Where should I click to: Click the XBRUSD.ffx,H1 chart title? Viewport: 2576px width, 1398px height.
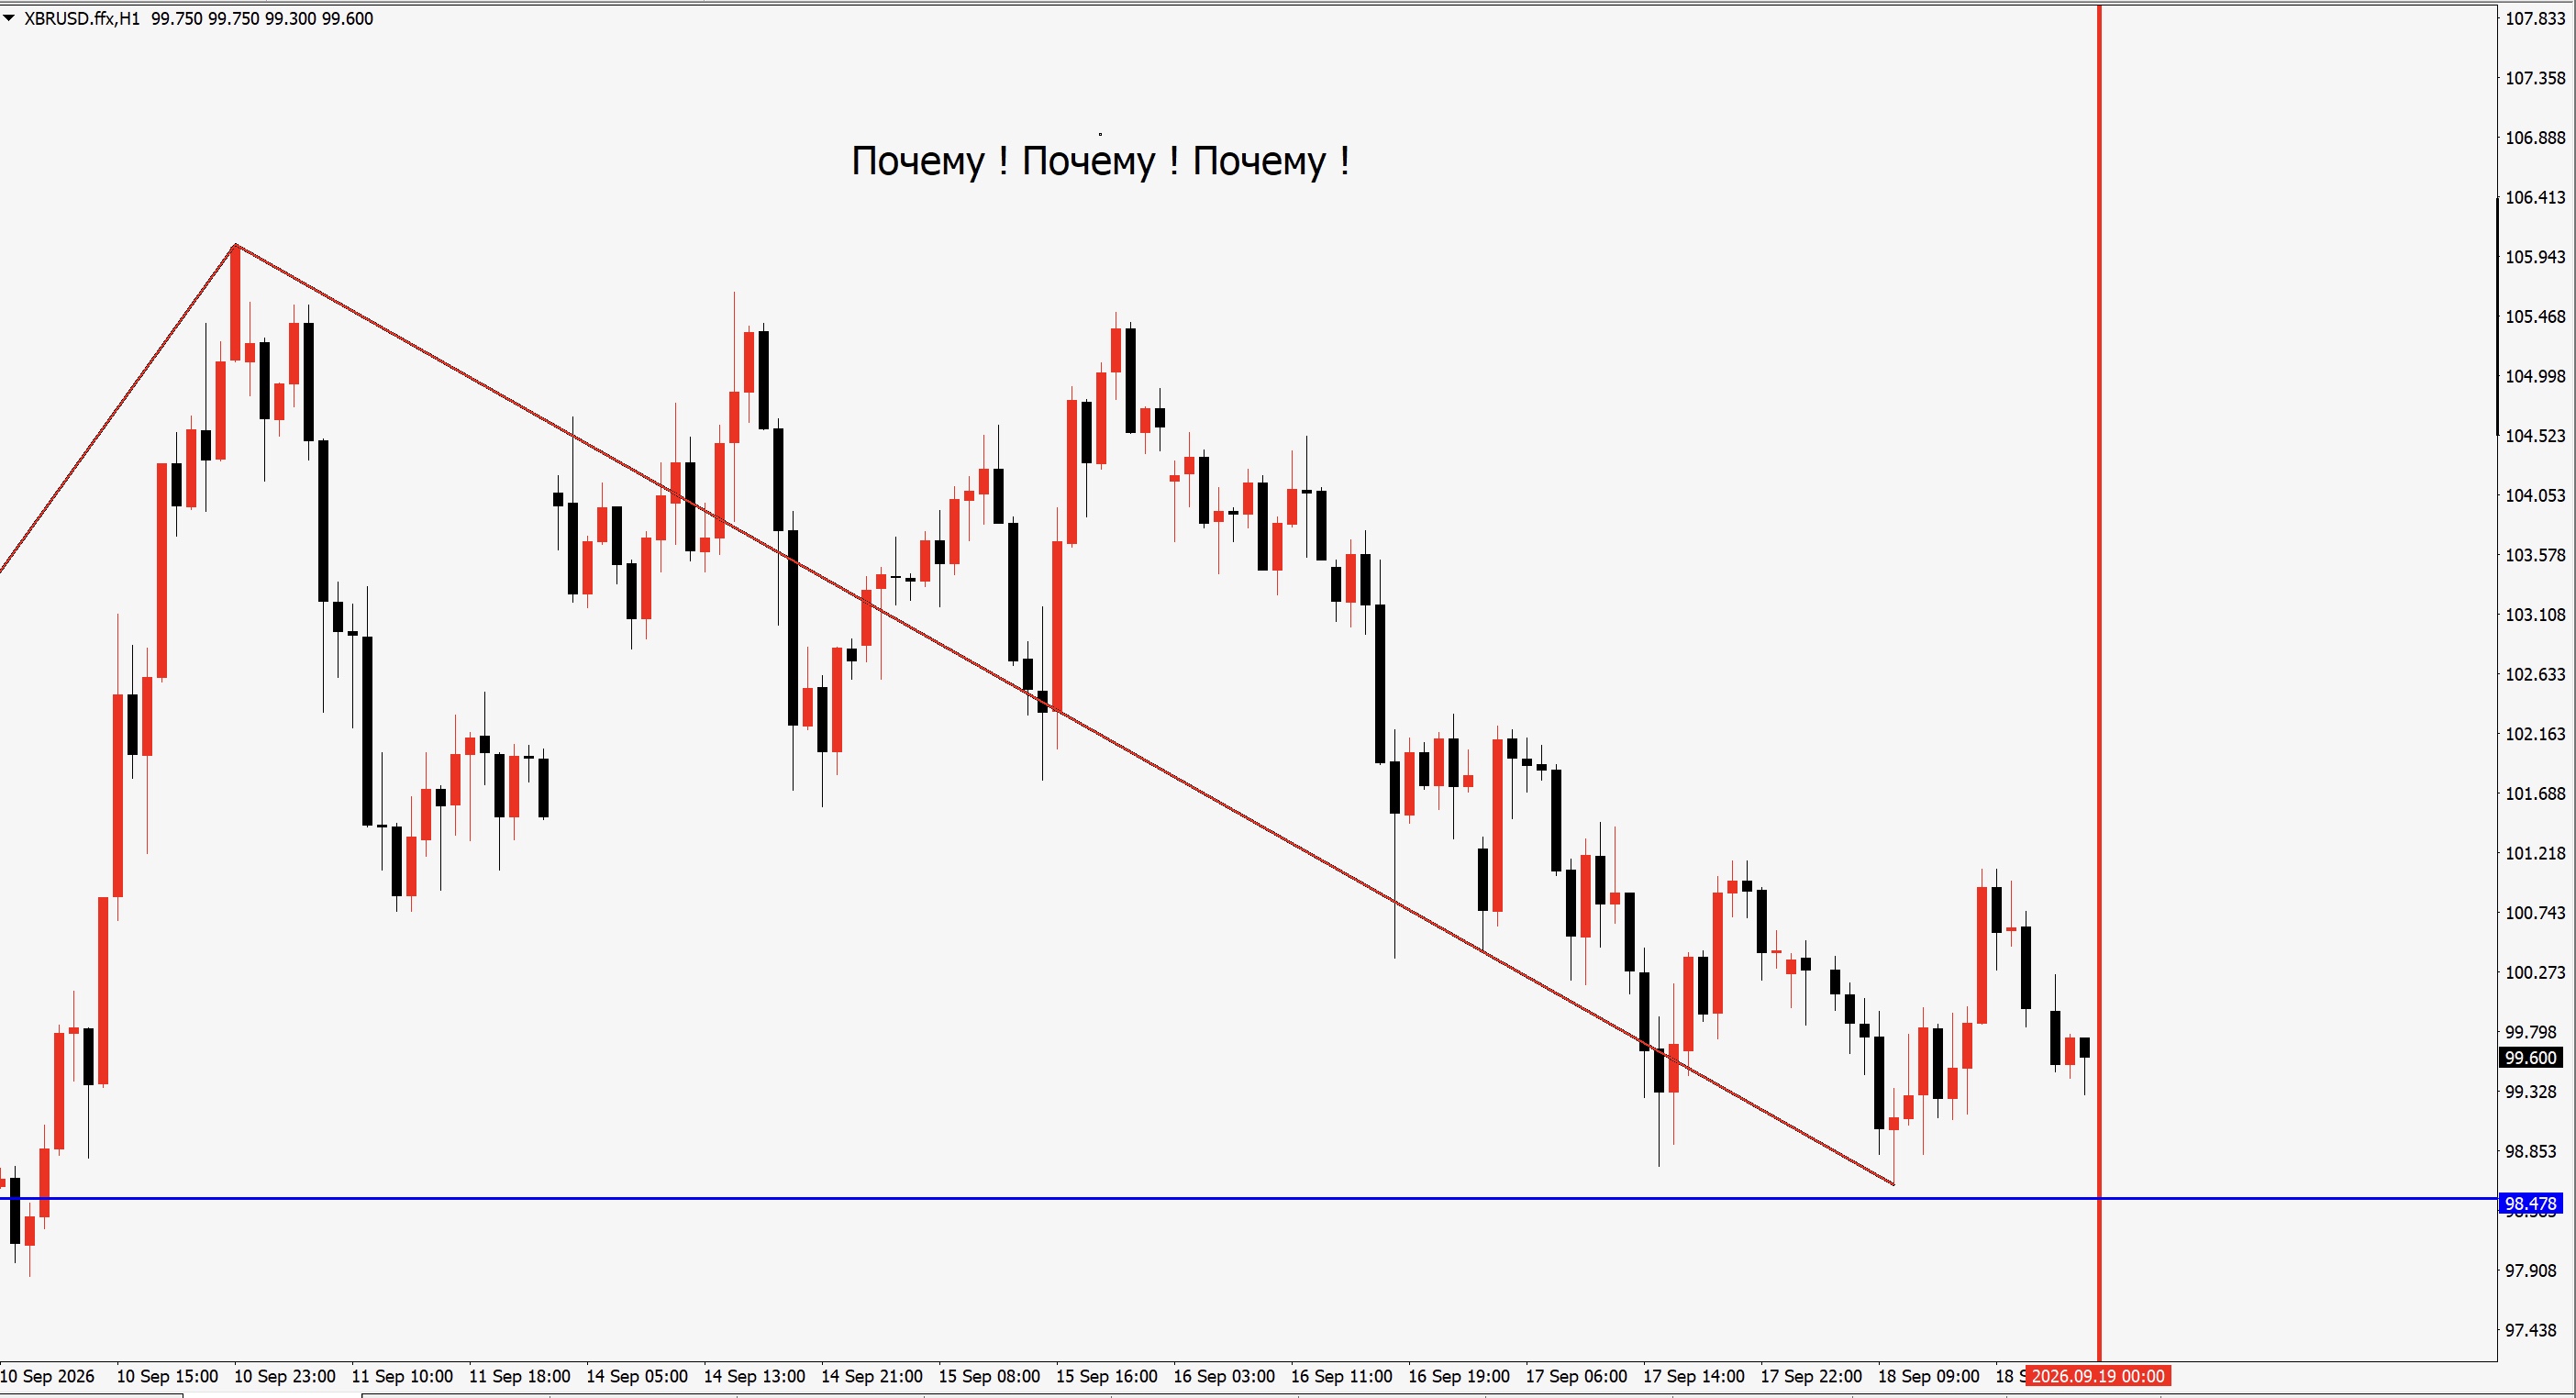[82, 18]
